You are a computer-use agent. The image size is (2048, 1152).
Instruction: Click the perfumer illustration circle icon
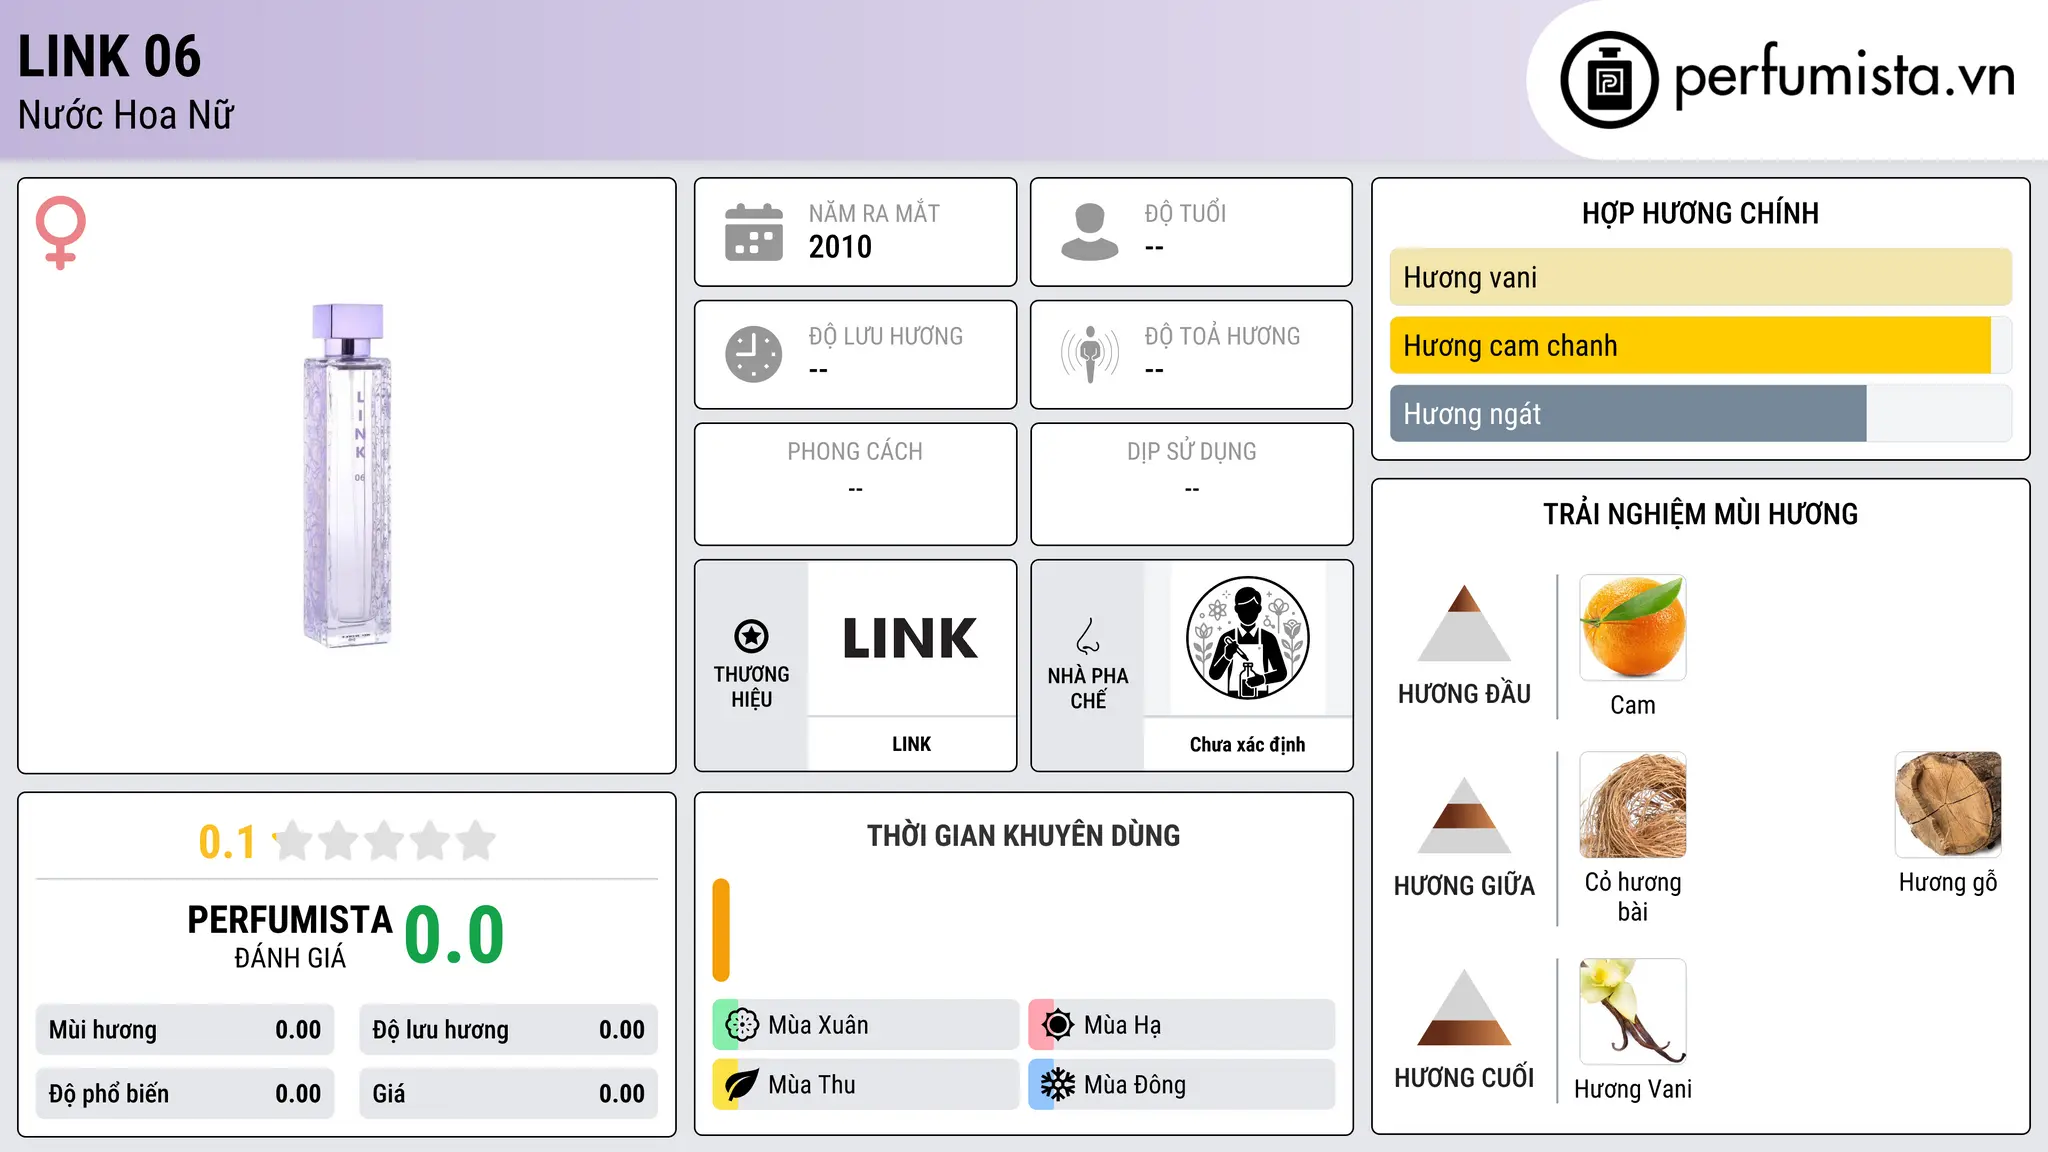coord(1248,638)
